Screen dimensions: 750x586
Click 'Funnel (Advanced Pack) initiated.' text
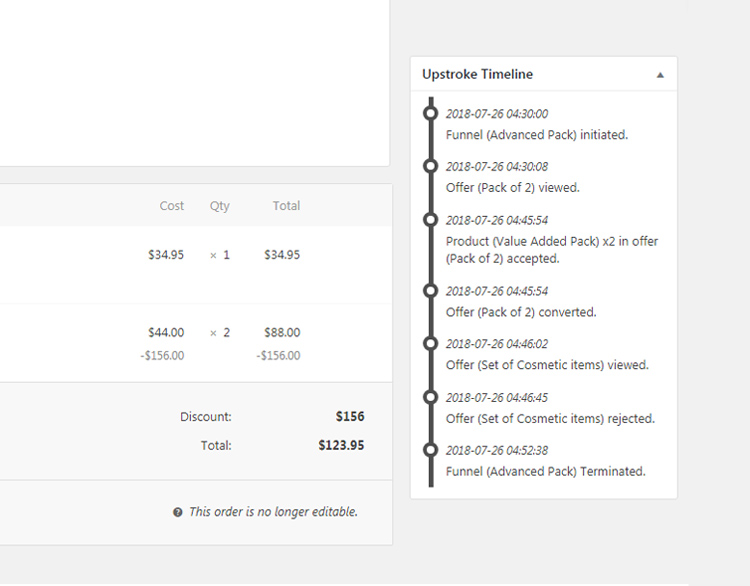point(537,135)
